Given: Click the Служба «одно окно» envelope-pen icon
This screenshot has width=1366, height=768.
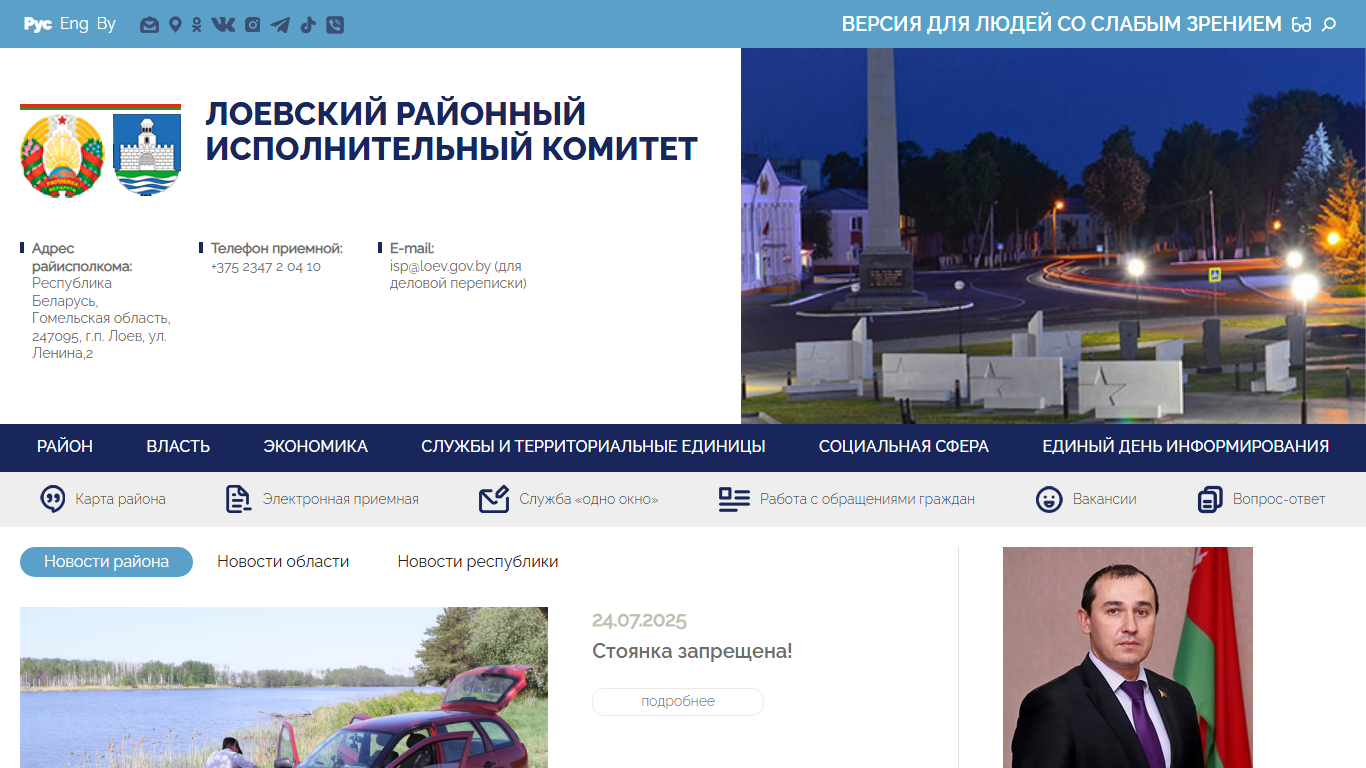Looking at the screenshot, I should click(x=494, y=499).
